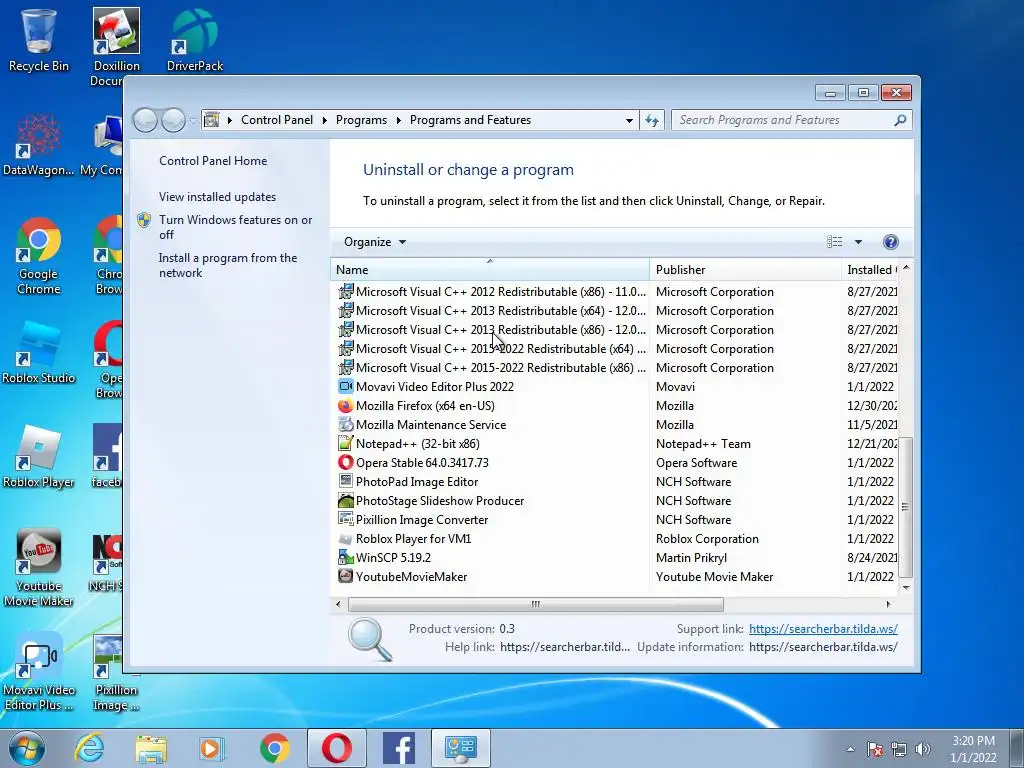Click the horizontal scrollbar thumb of the list

tap(536, 604)
